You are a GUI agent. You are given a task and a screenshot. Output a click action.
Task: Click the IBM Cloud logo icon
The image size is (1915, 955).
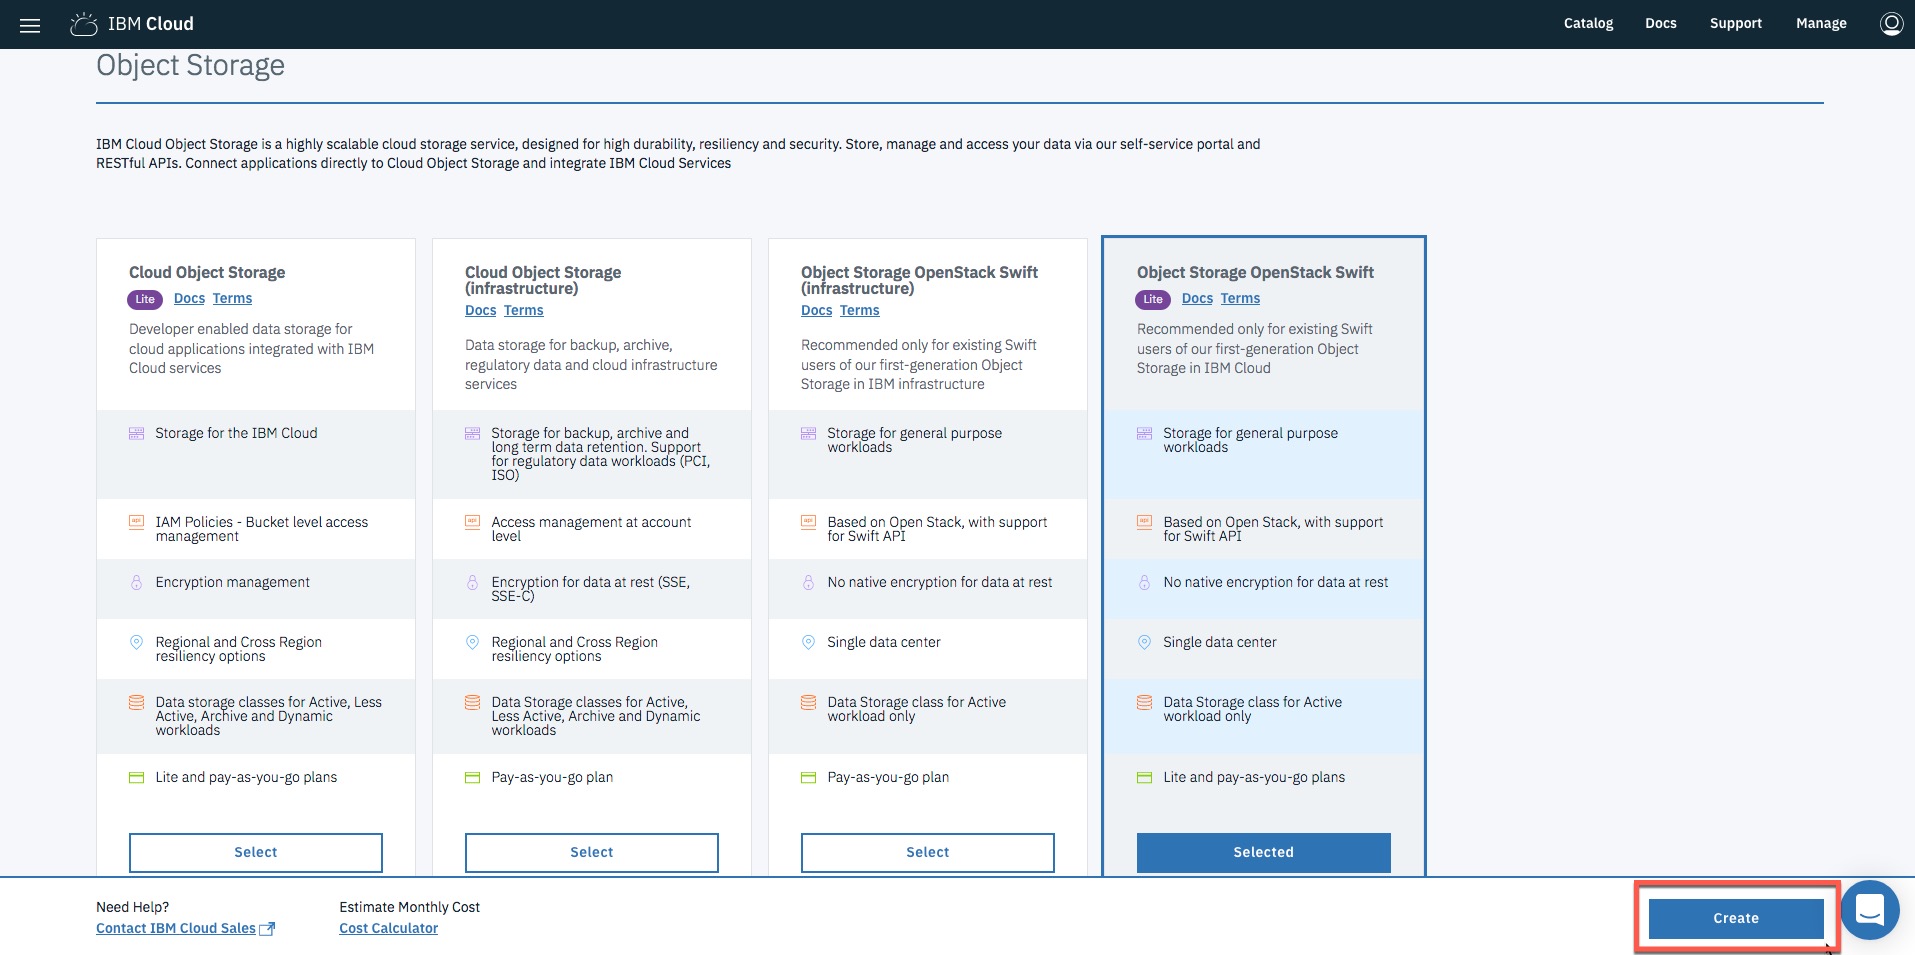pyautogui.click(x=84, y=24)
